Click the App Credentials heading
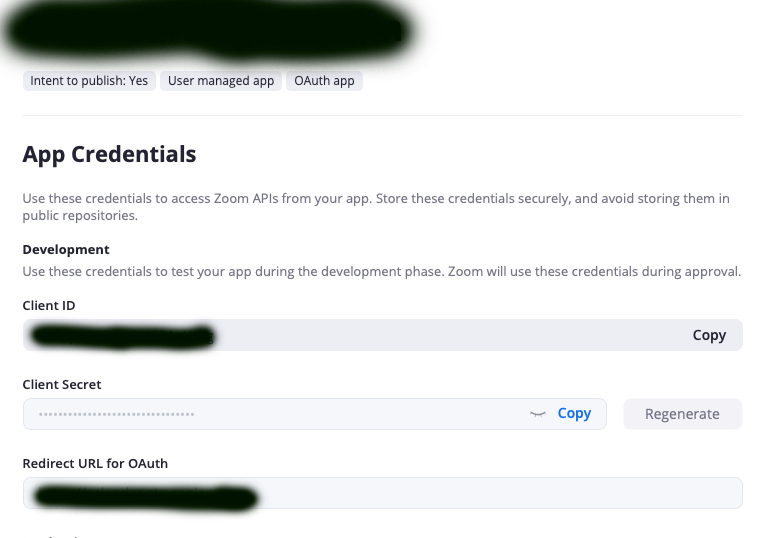 click(109, 154)
